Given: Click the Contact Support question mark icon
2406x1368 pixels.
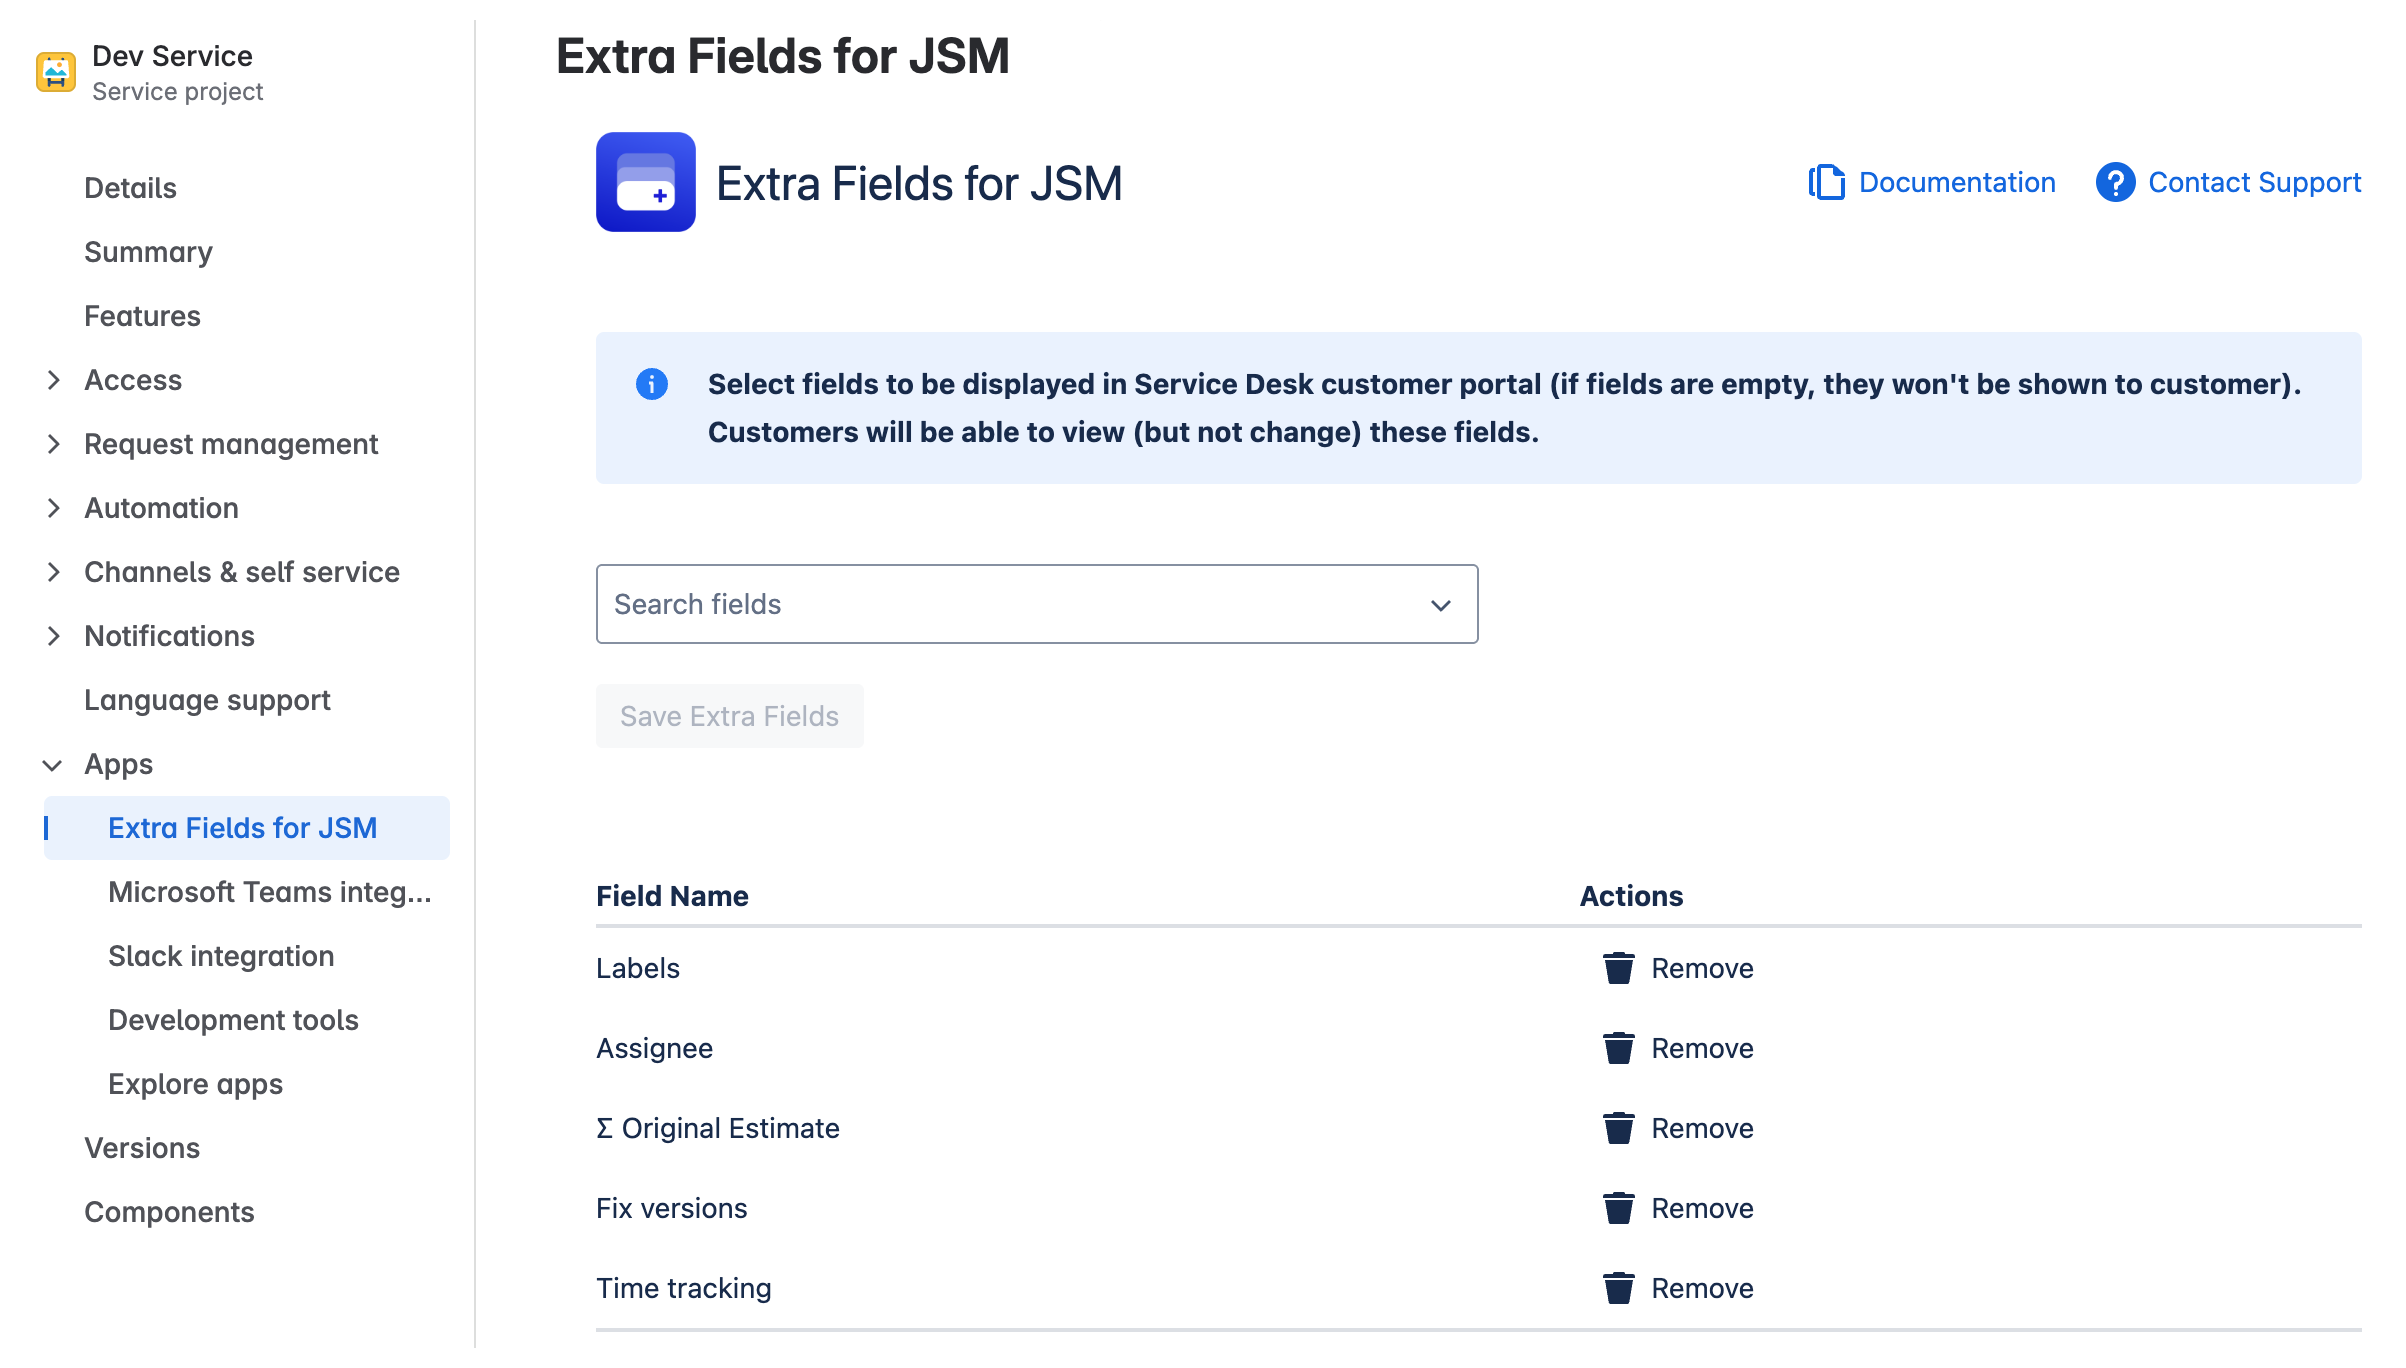Looking at the screenshot, I should (2115, 182).
